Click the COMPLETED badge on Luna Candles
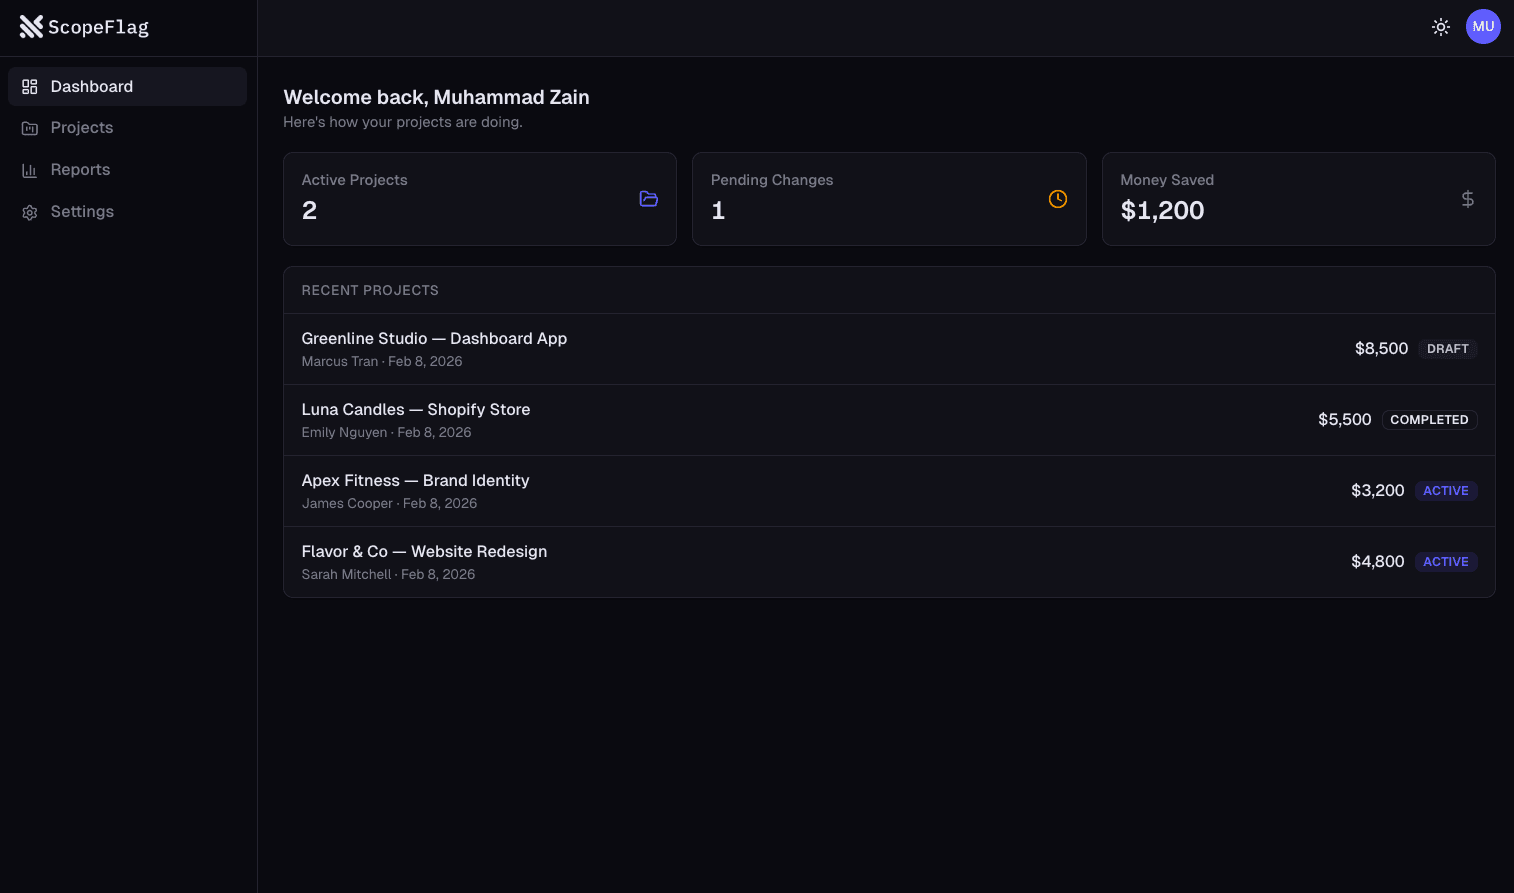Screen dimensions: 1514x893 (x=1429, y=419)
